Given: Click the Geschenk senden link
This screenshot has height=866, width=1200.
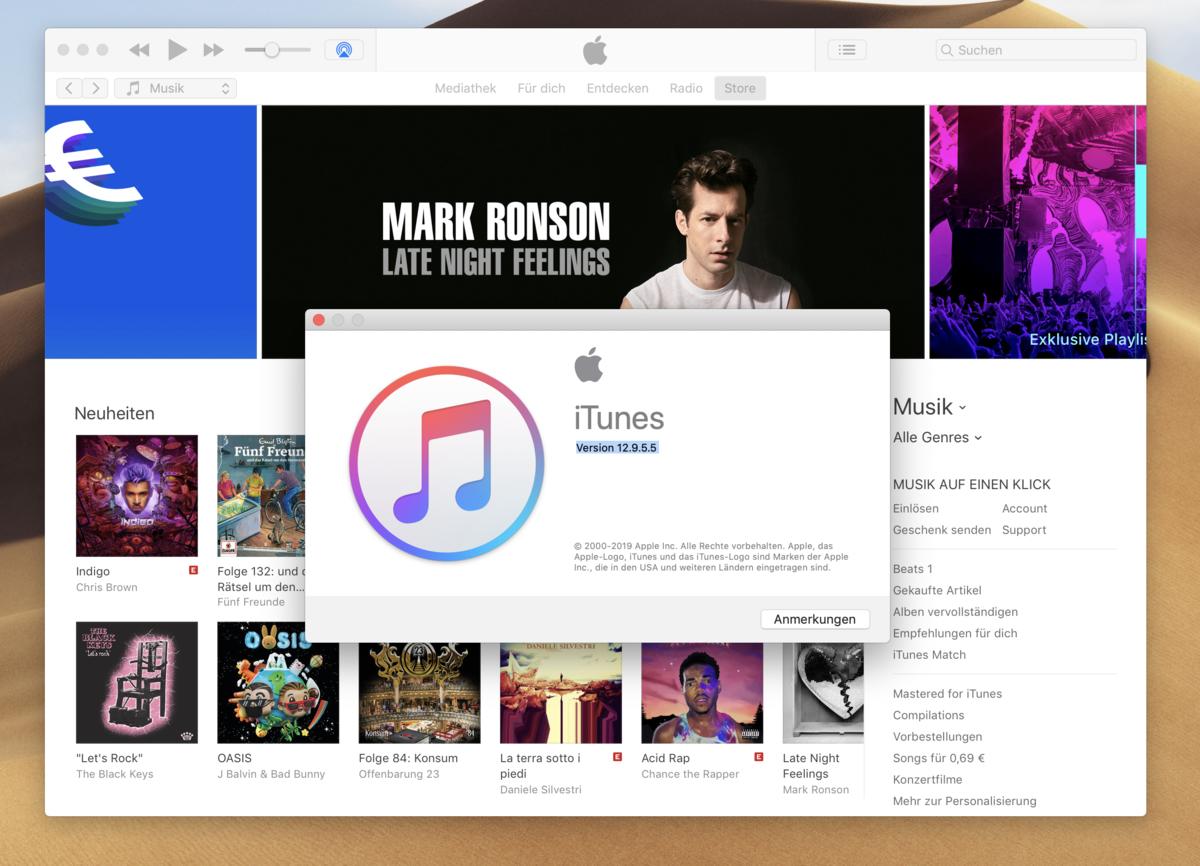Looking at the screenshot, I should (942, 530).
